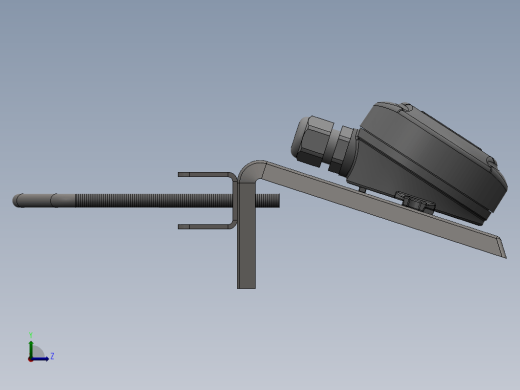Select the threaded rod in the model
This screenshot has height=390, width=520.
click(146, 200)
